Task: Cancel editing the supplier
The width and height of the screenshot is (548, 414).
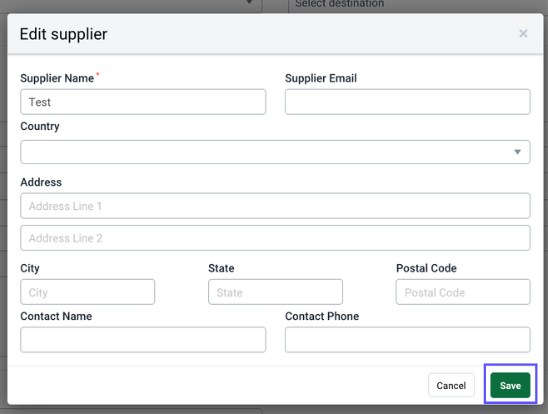Action: (x=451, y=385)
